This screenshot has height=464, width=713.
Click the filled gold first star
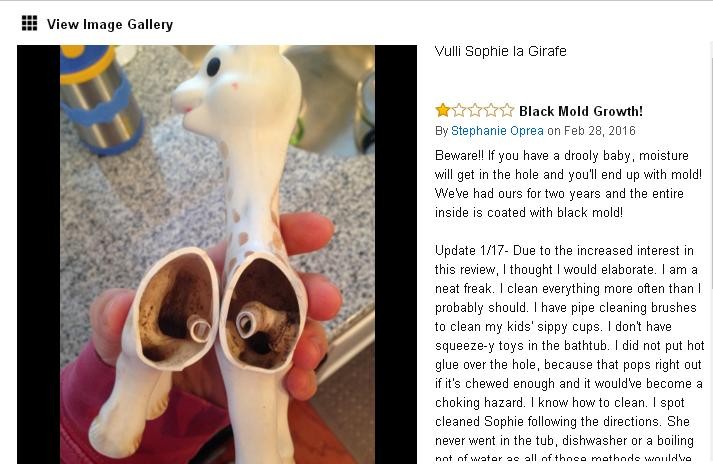pos(442,110)
